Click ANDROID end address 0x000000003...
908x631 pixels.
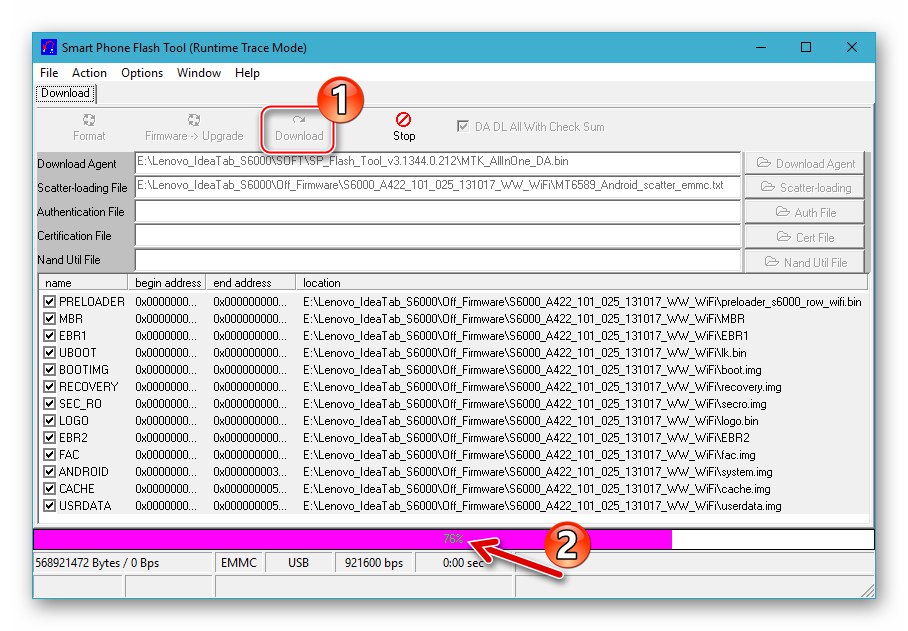point(250,472)
